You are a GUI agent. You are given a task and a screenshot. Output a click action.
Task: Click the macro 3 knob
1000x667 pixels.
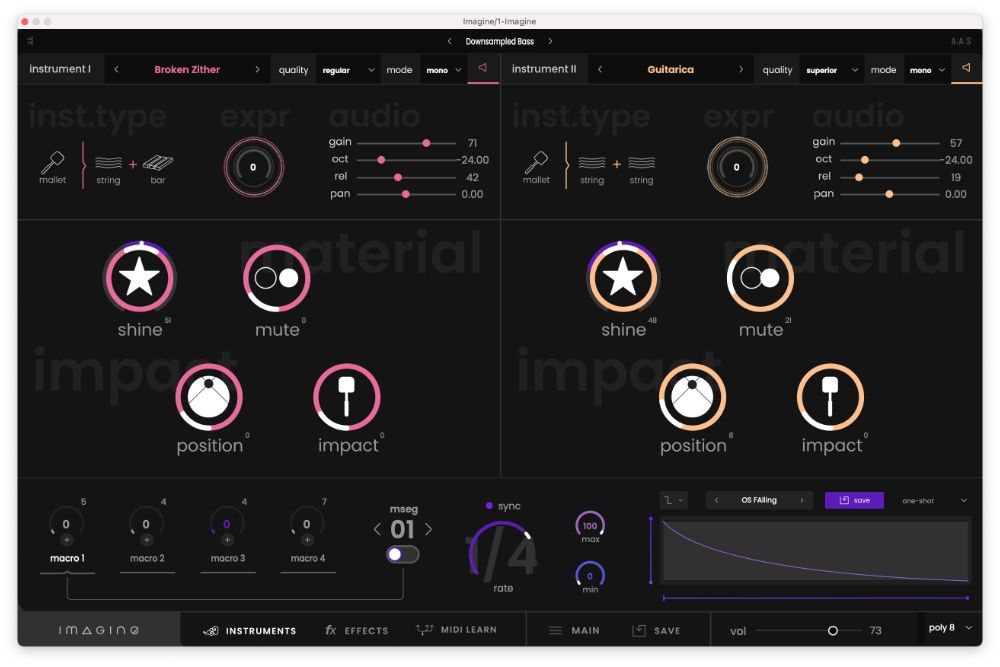click(227, 523)
